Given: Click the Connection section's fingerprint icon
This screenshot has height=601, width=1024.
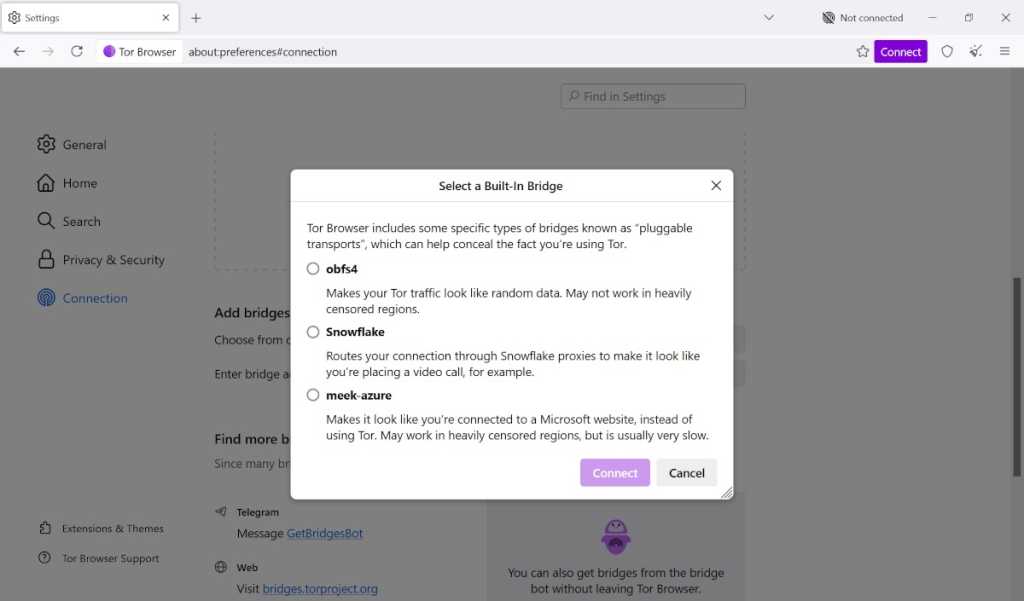Looking at the screenshot, I should [x=46, y=298].
